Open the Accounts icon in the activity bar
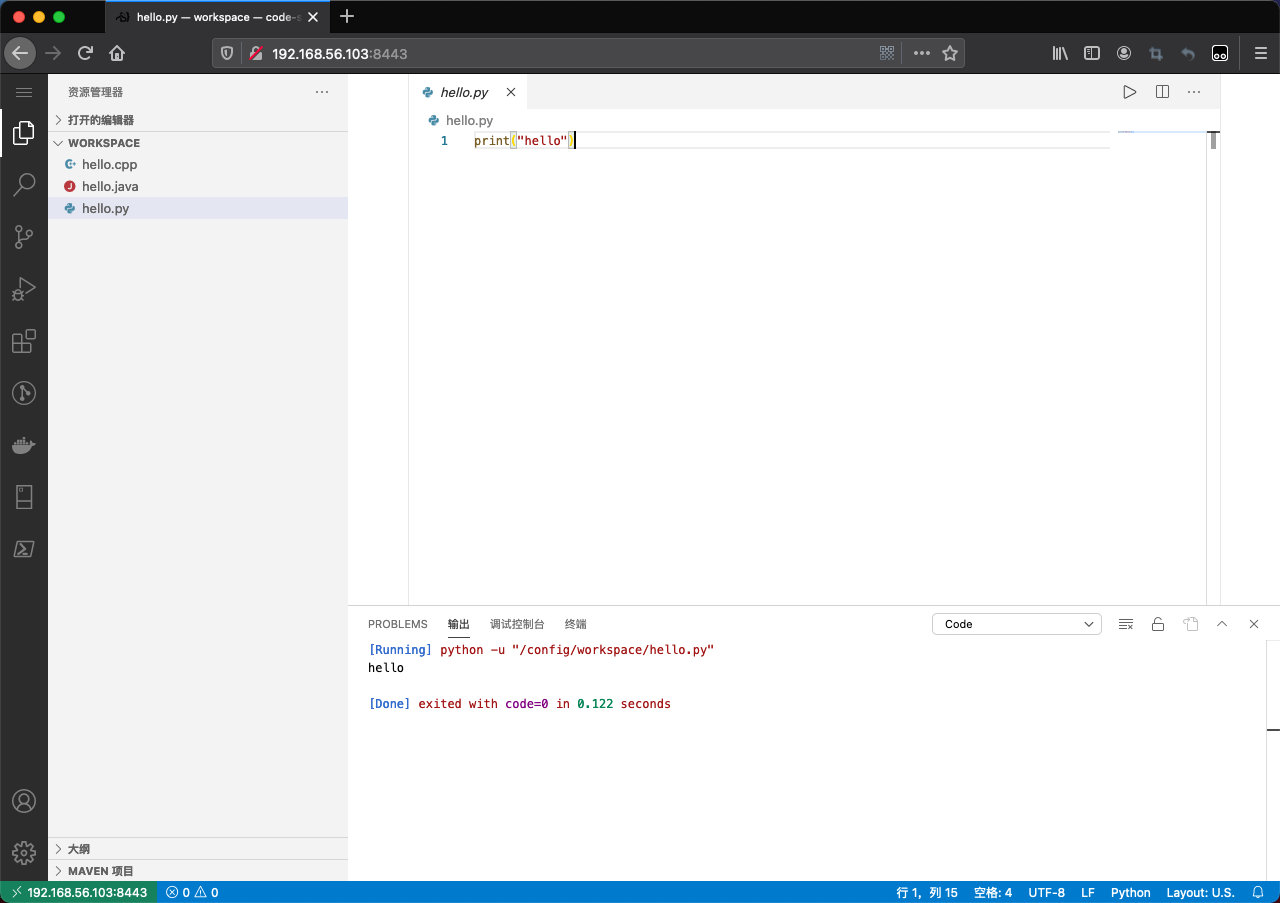 click(x=24, y=801)
